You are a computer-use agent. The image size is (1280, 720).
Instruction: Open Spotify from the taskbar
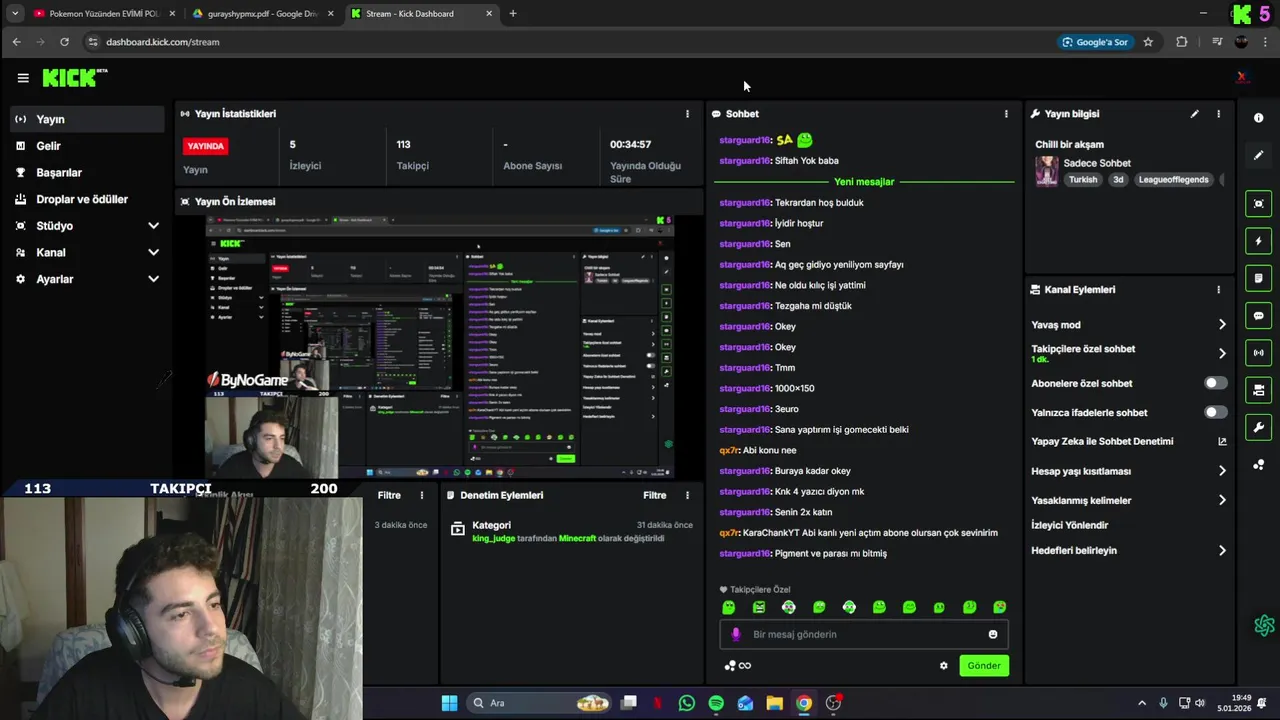tap(716, 703)
